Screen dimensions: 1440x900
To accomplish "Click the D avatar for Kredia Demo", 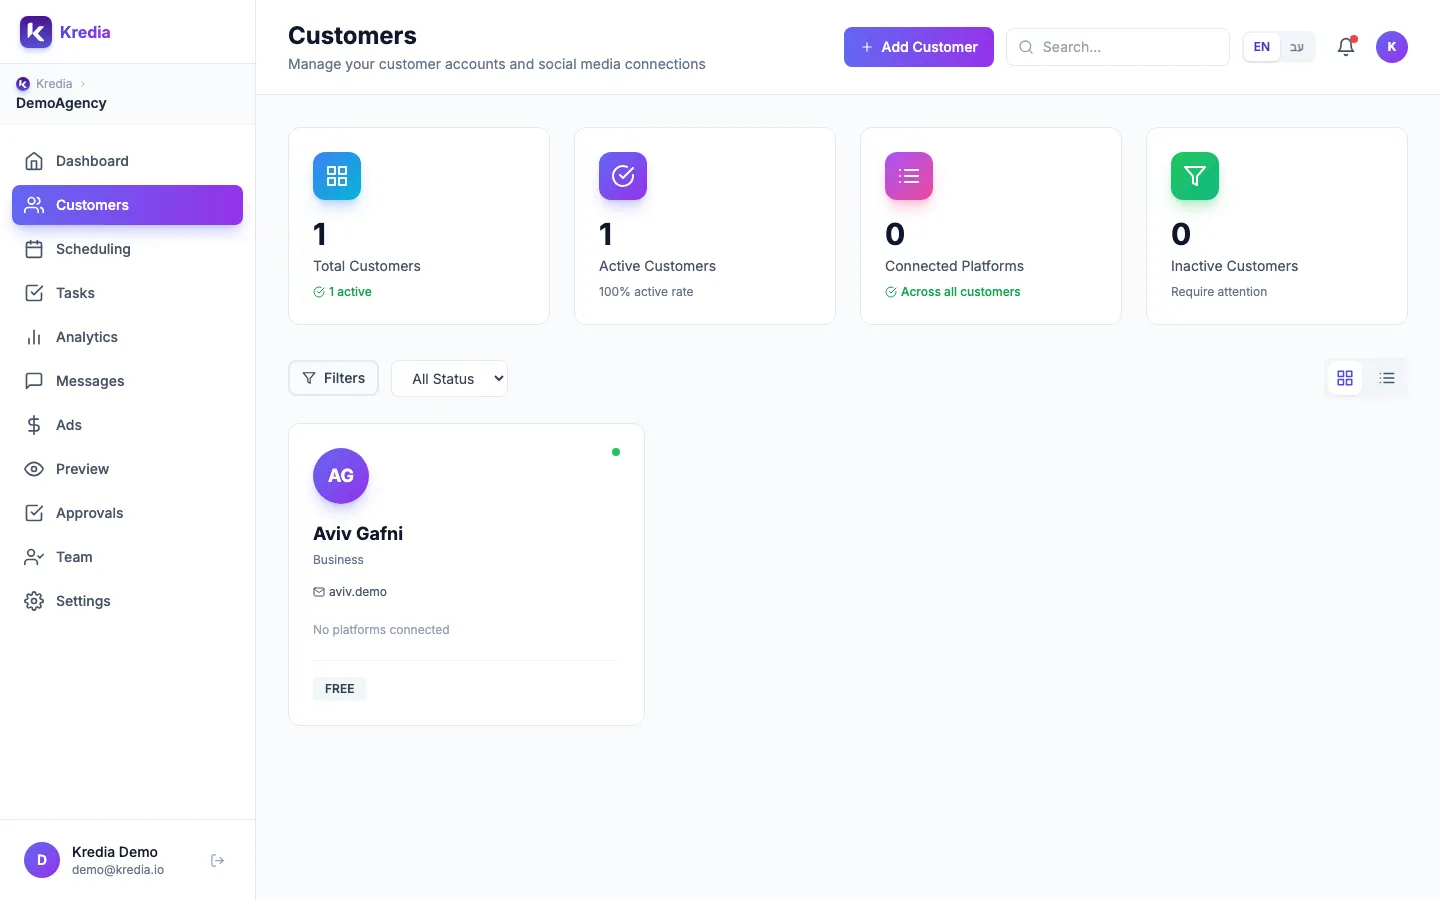I will [42, 860].
